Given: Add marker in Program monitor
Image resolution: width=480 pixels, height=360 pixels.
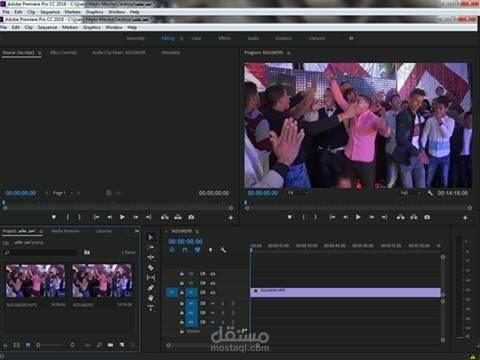Looking at the screenshot, I should (x=290, y=217).
